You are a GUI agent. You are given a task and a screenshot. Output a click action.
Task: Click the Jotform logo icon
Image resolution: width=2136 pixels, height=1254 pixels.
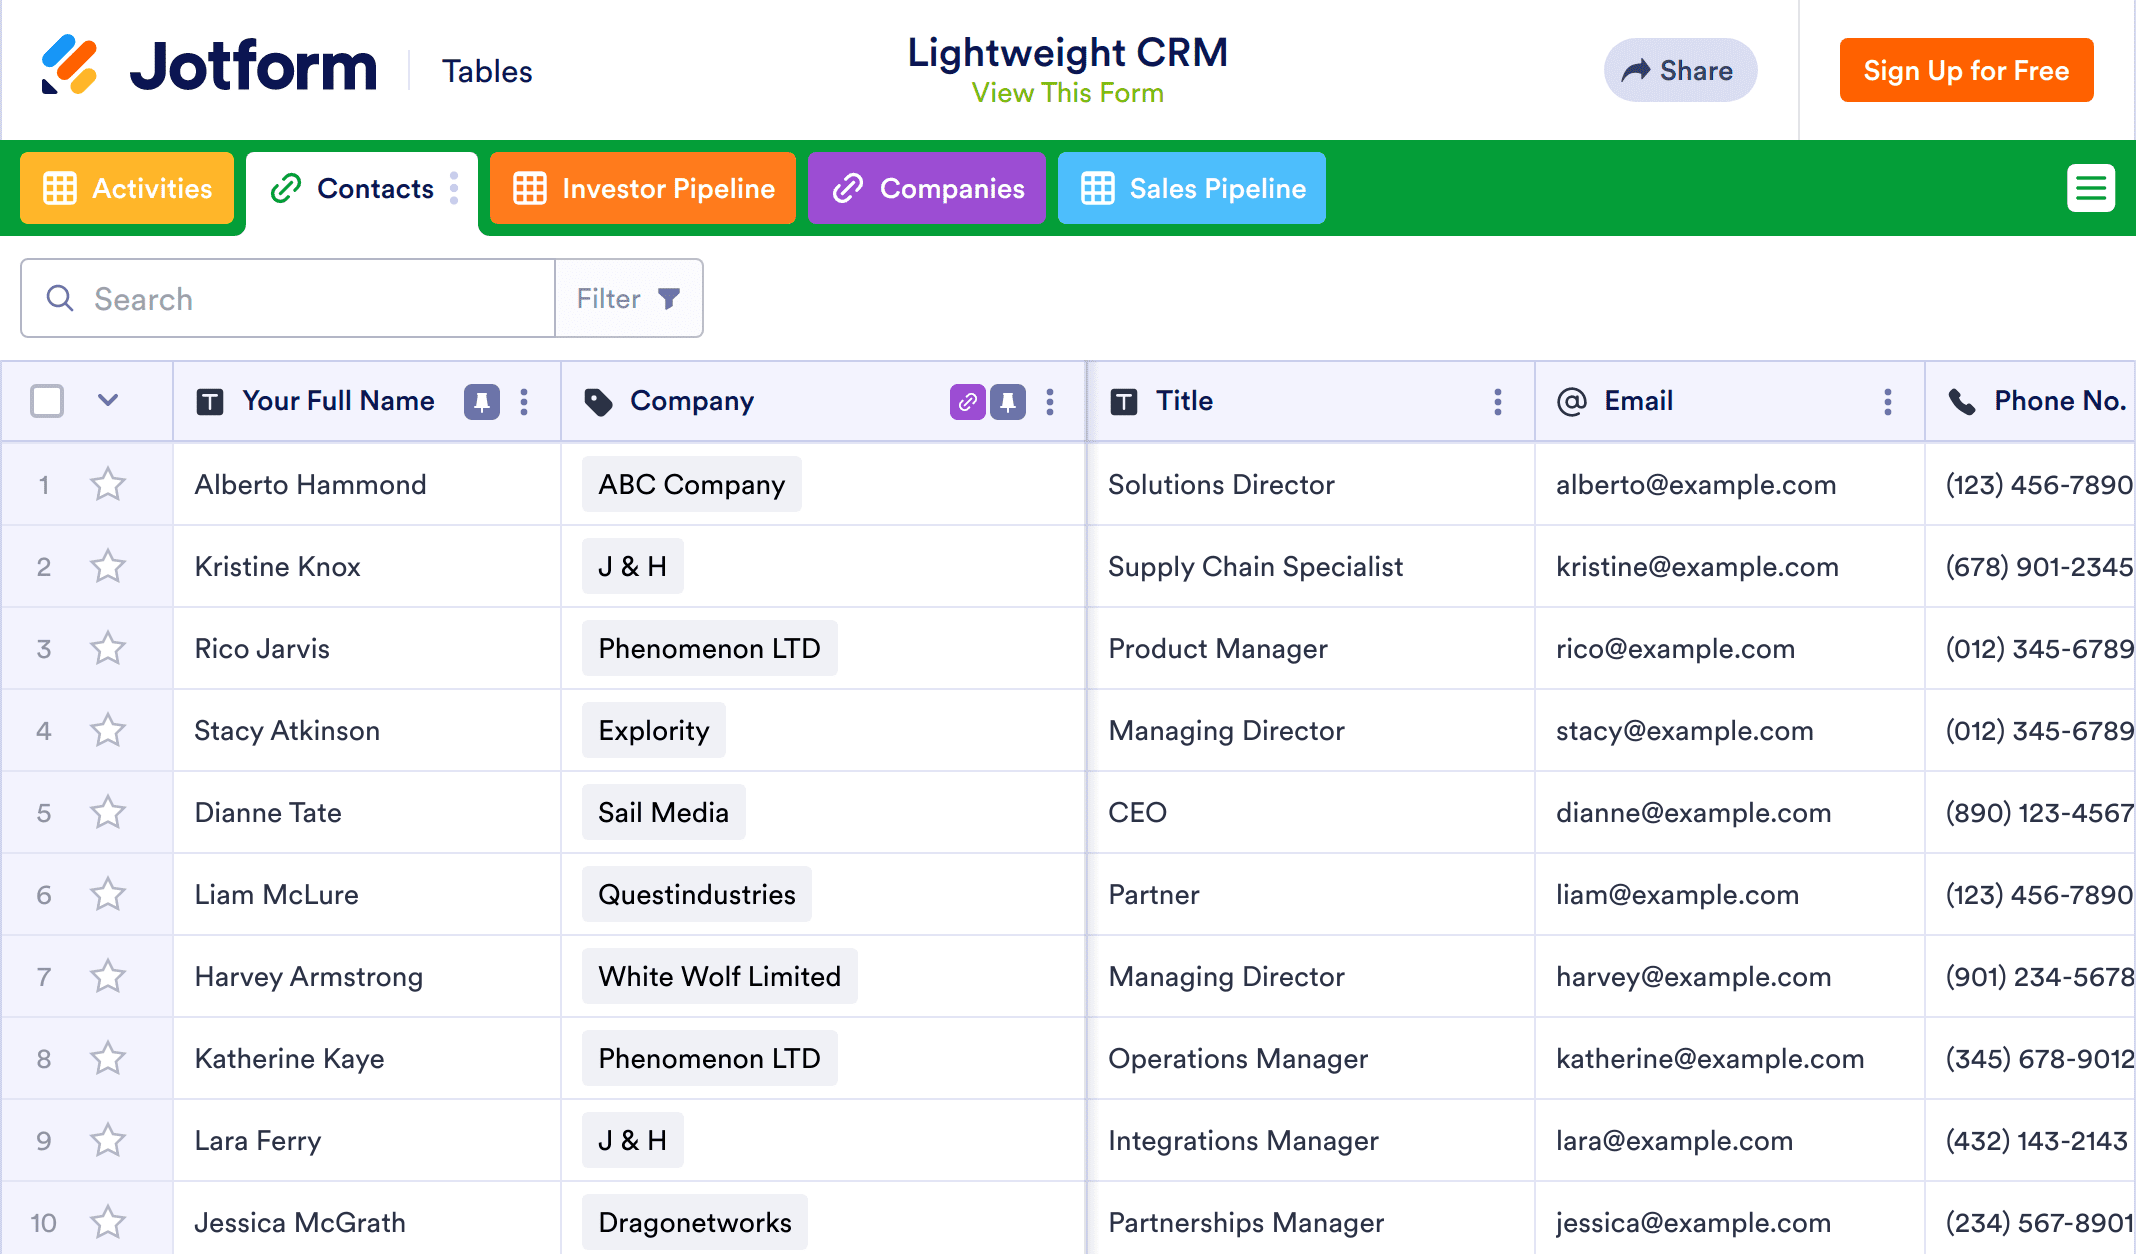click(x=69, y=66)
